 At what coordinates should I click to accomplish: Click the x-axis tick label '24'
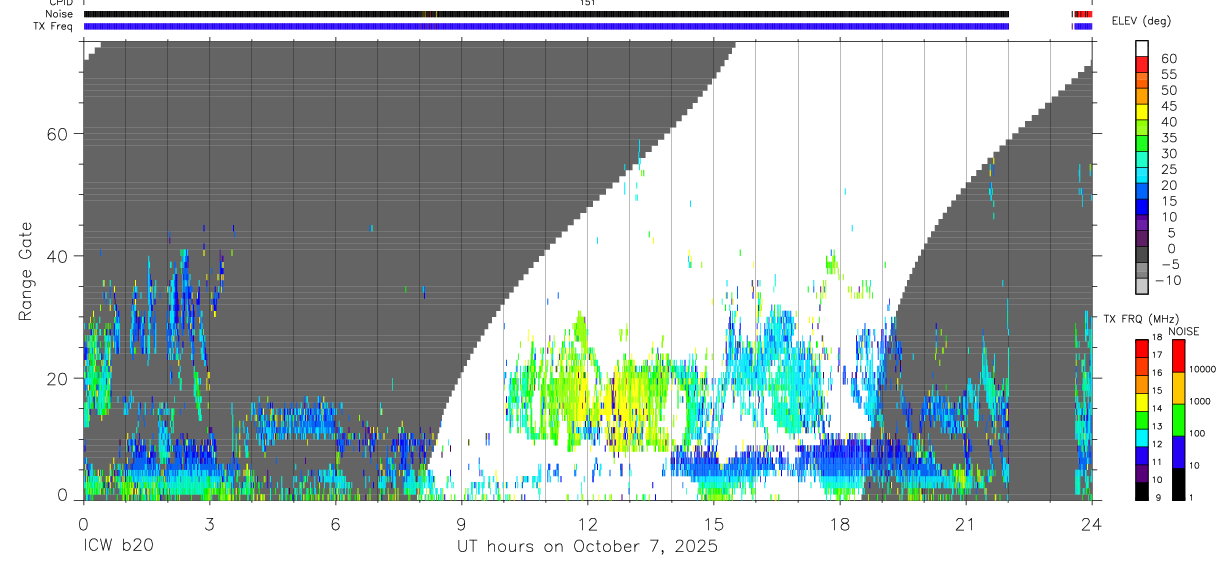[x=1091, y=524]
